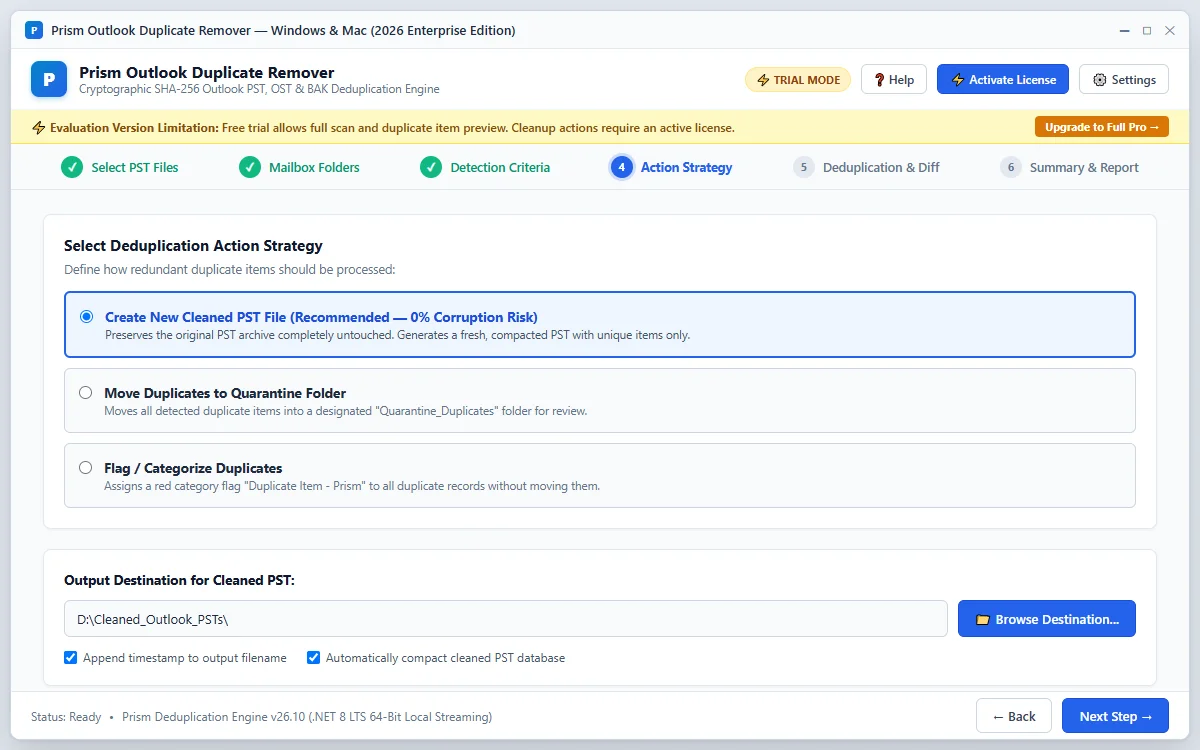Close the Prism window
The height and width of the screenshot is (750, 1200).
(x=1170, y=31)
